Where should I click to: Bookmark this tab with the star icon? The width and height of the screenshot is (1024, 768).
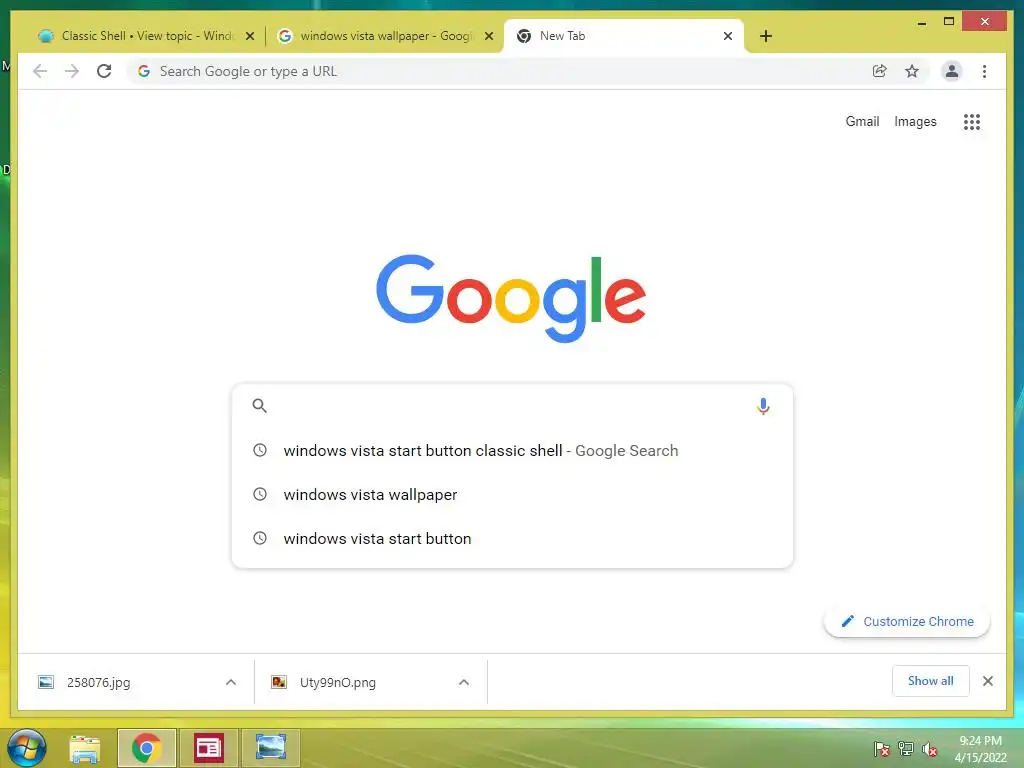click(912, 71)
